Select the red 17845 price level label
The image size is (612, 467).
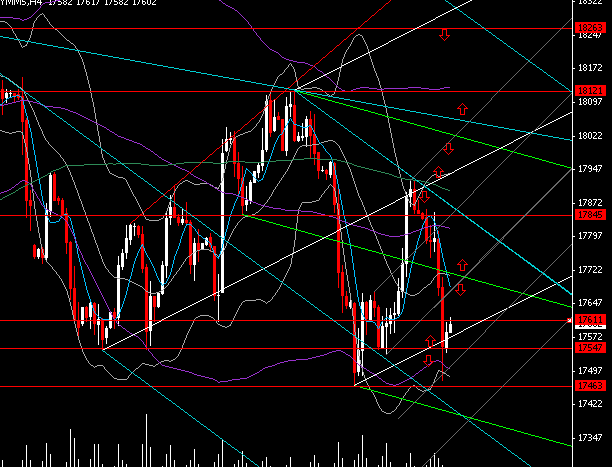point(590,215)
